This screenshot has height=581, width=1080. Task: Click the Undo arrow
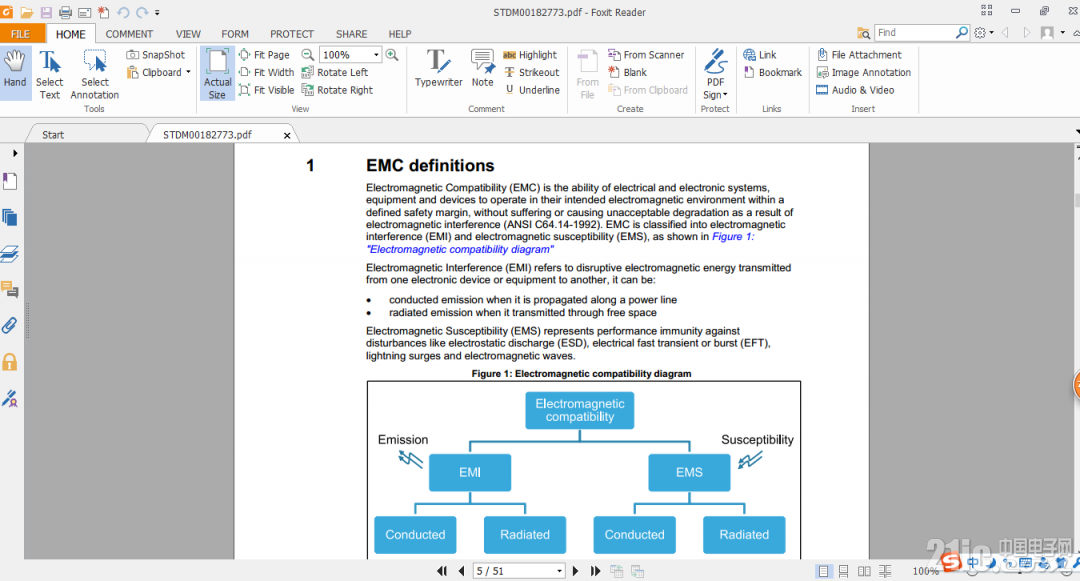(123, 12)
